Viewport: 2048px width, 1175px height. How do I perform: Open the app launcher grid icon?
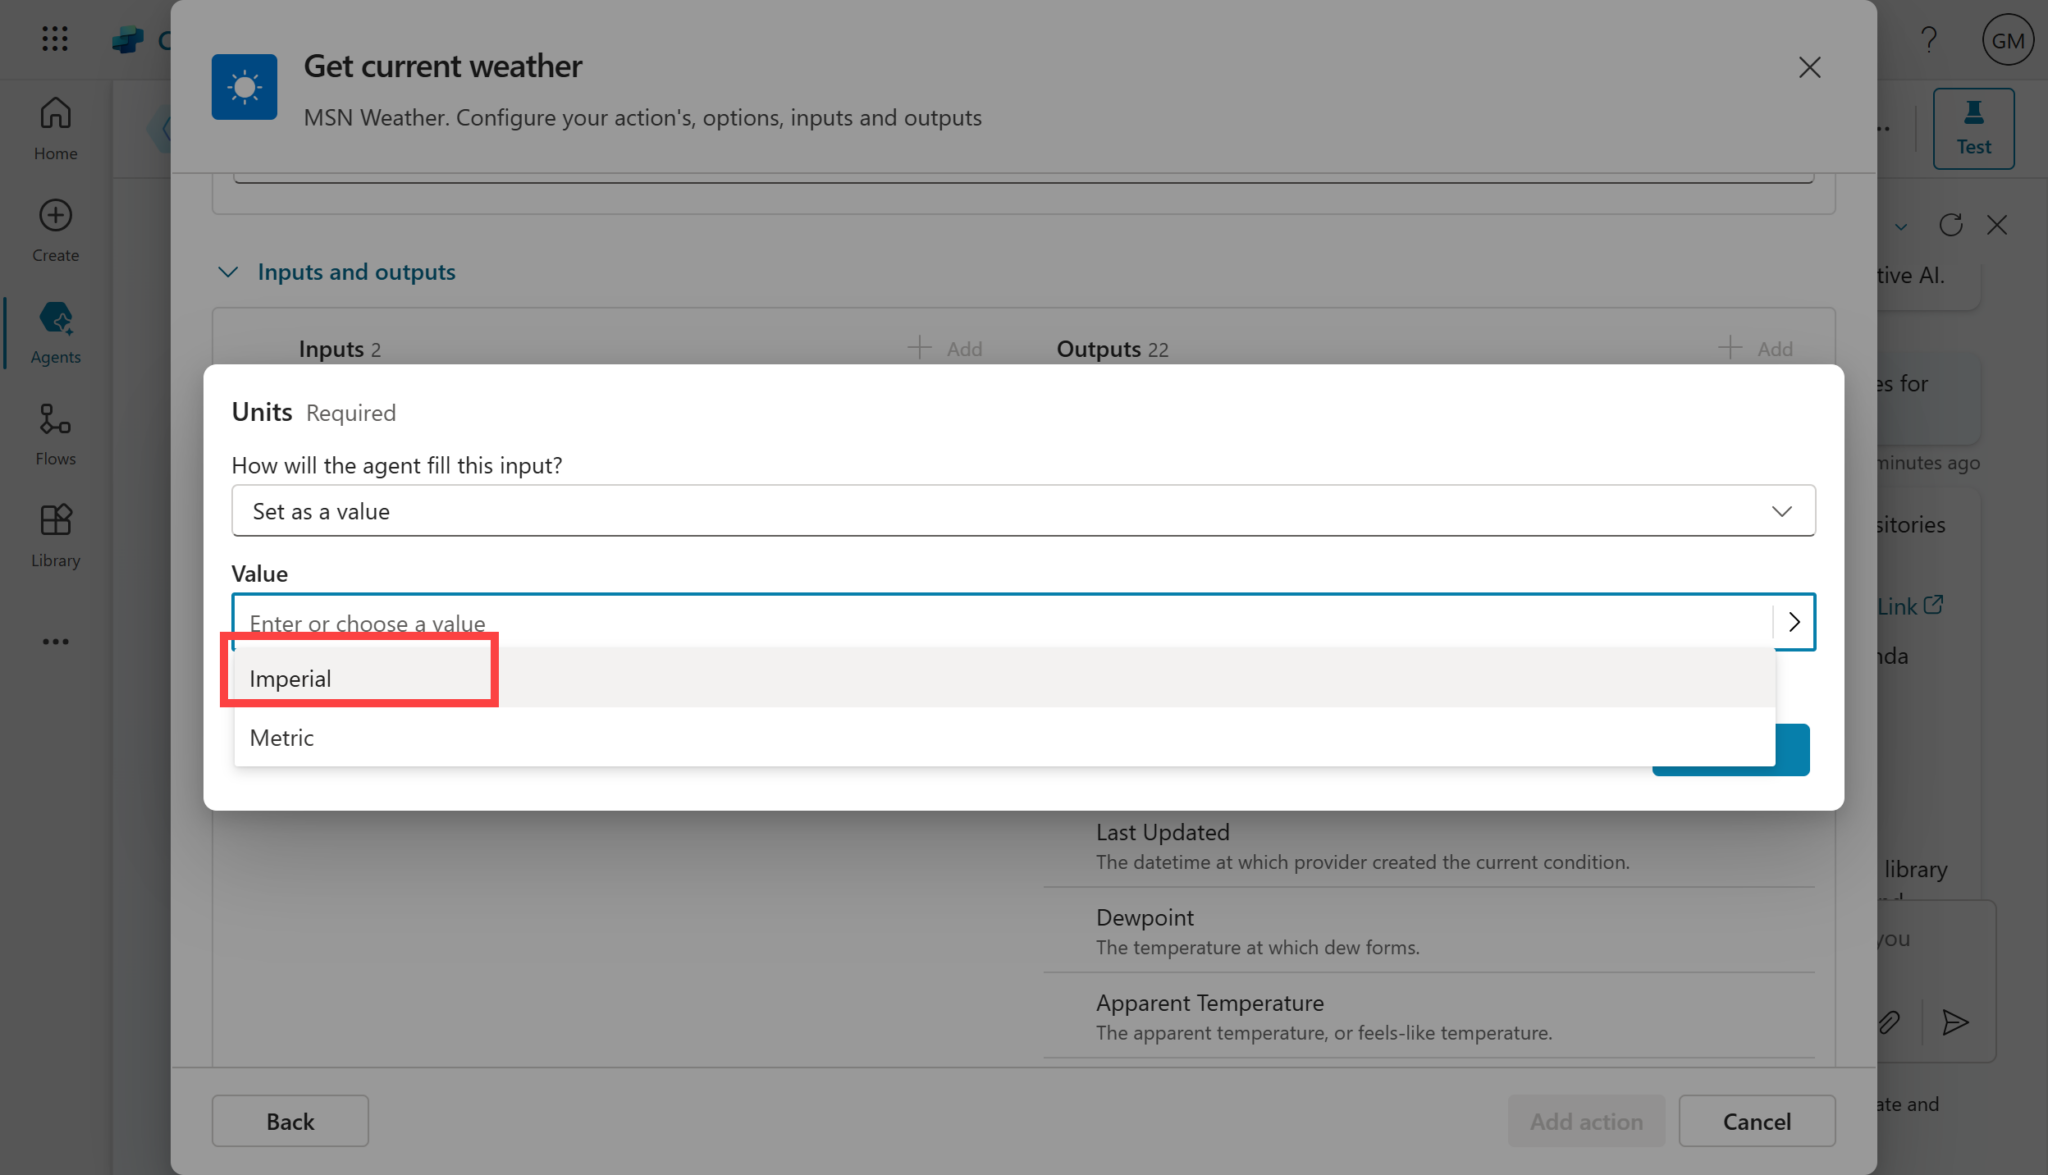tap(55, 39)
